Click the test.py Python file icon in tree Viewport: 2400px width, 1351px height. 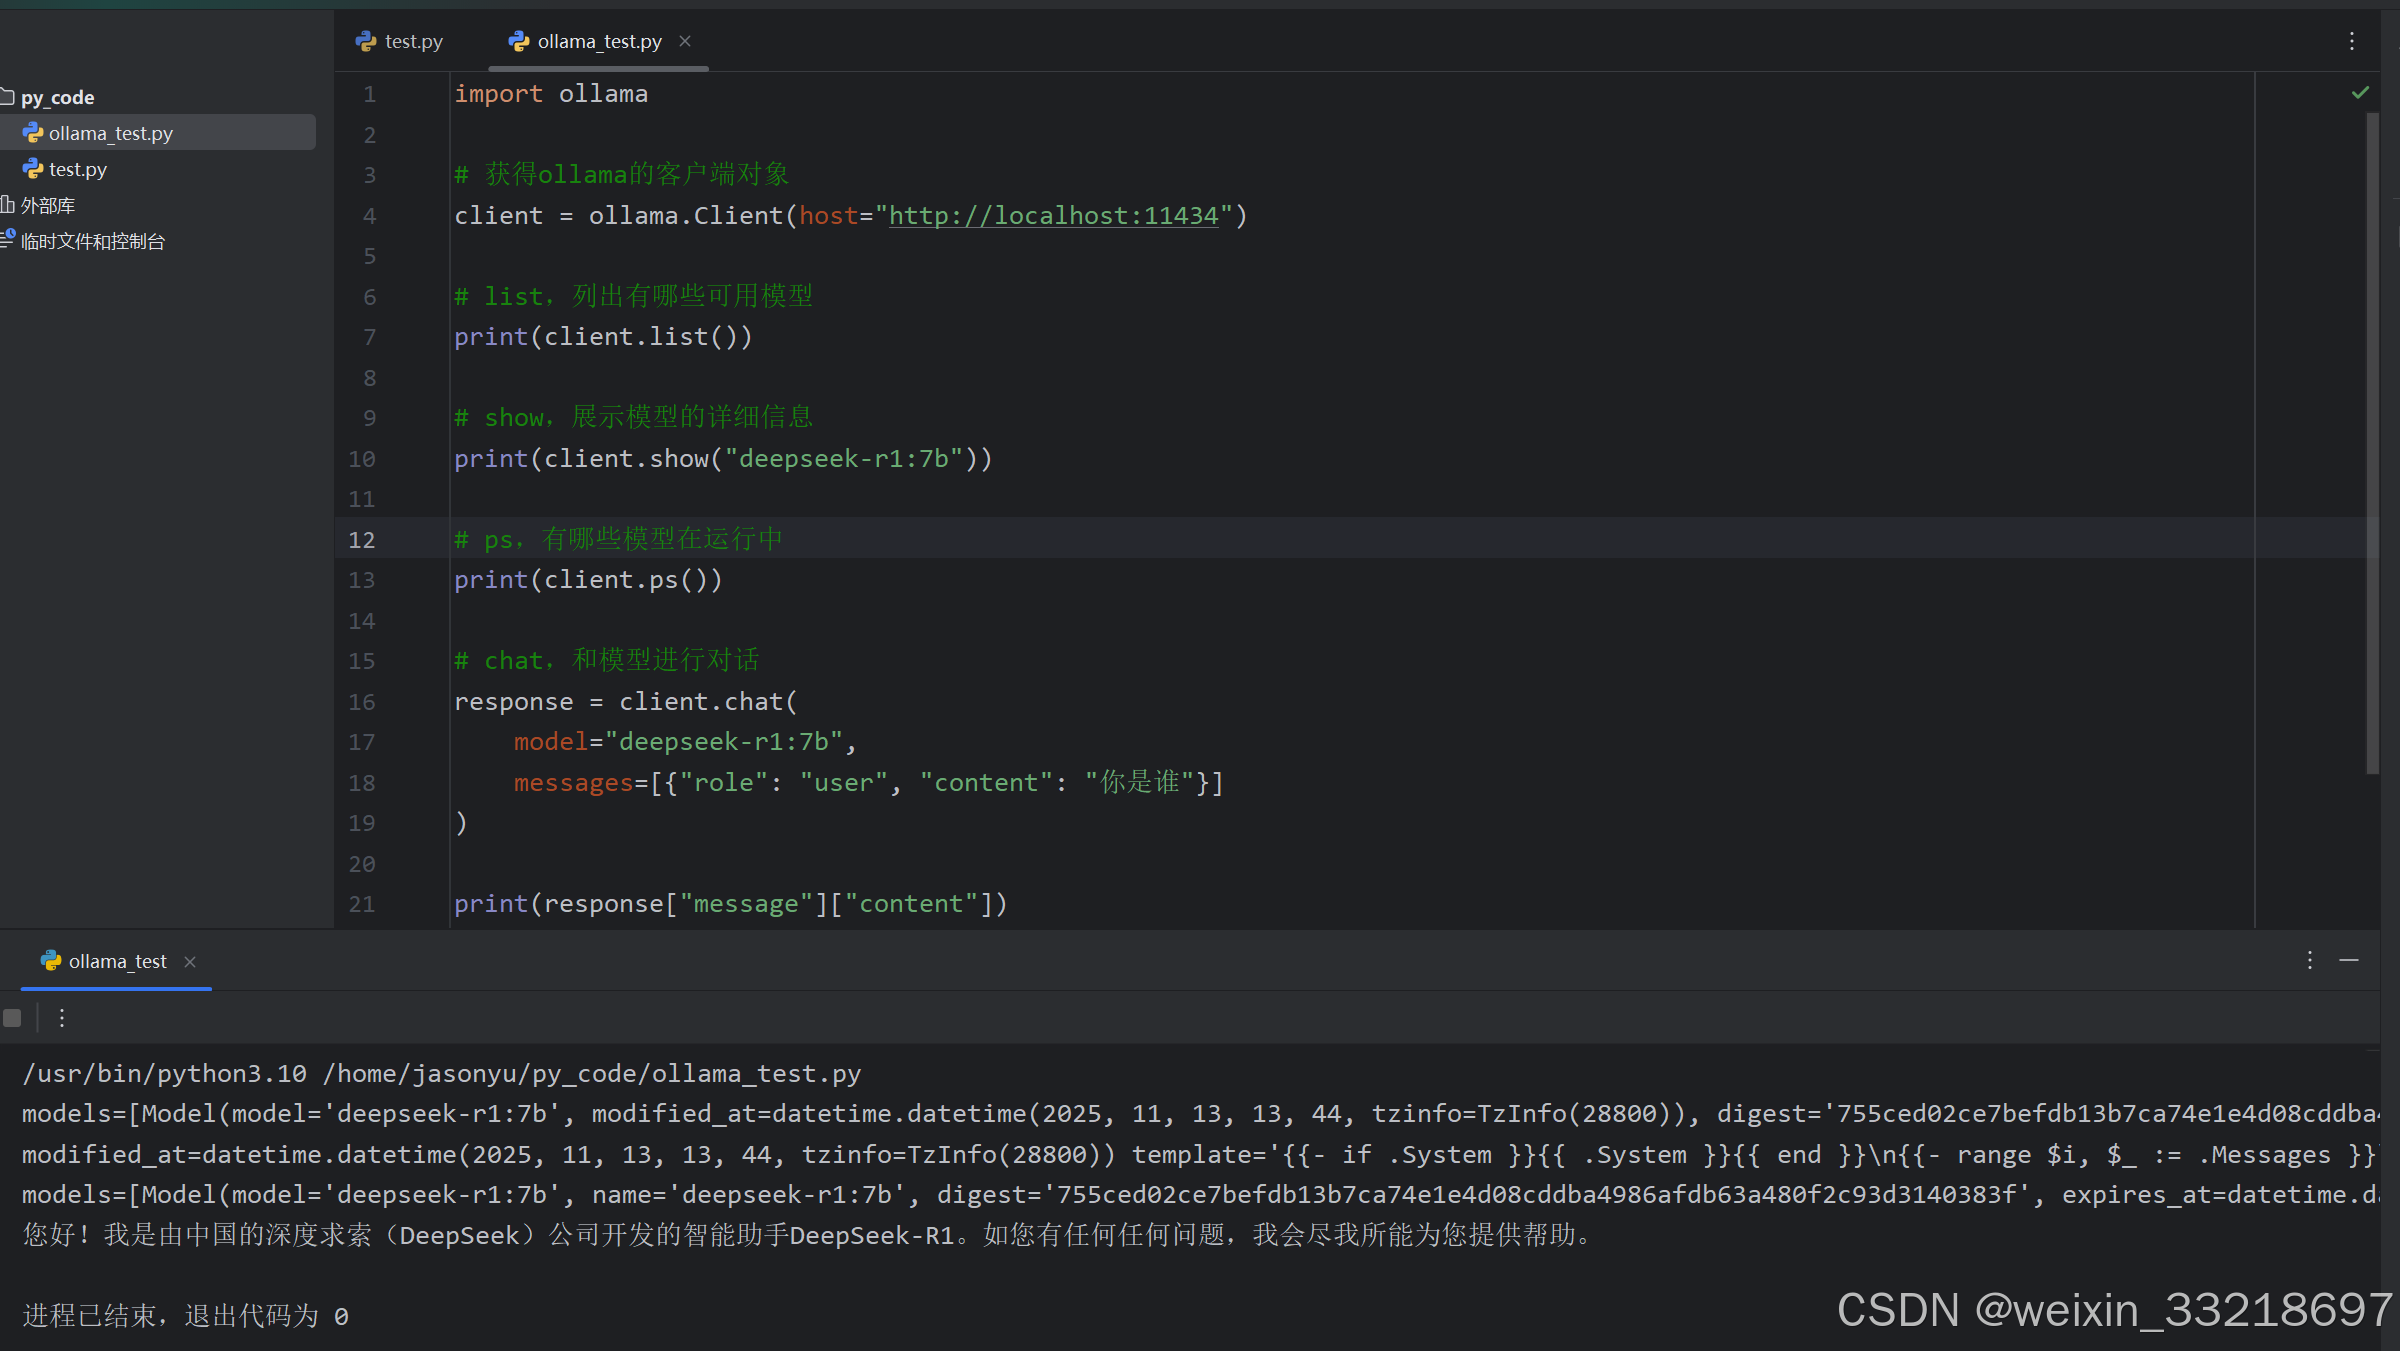pyautogui.click(x=33, y=169)
